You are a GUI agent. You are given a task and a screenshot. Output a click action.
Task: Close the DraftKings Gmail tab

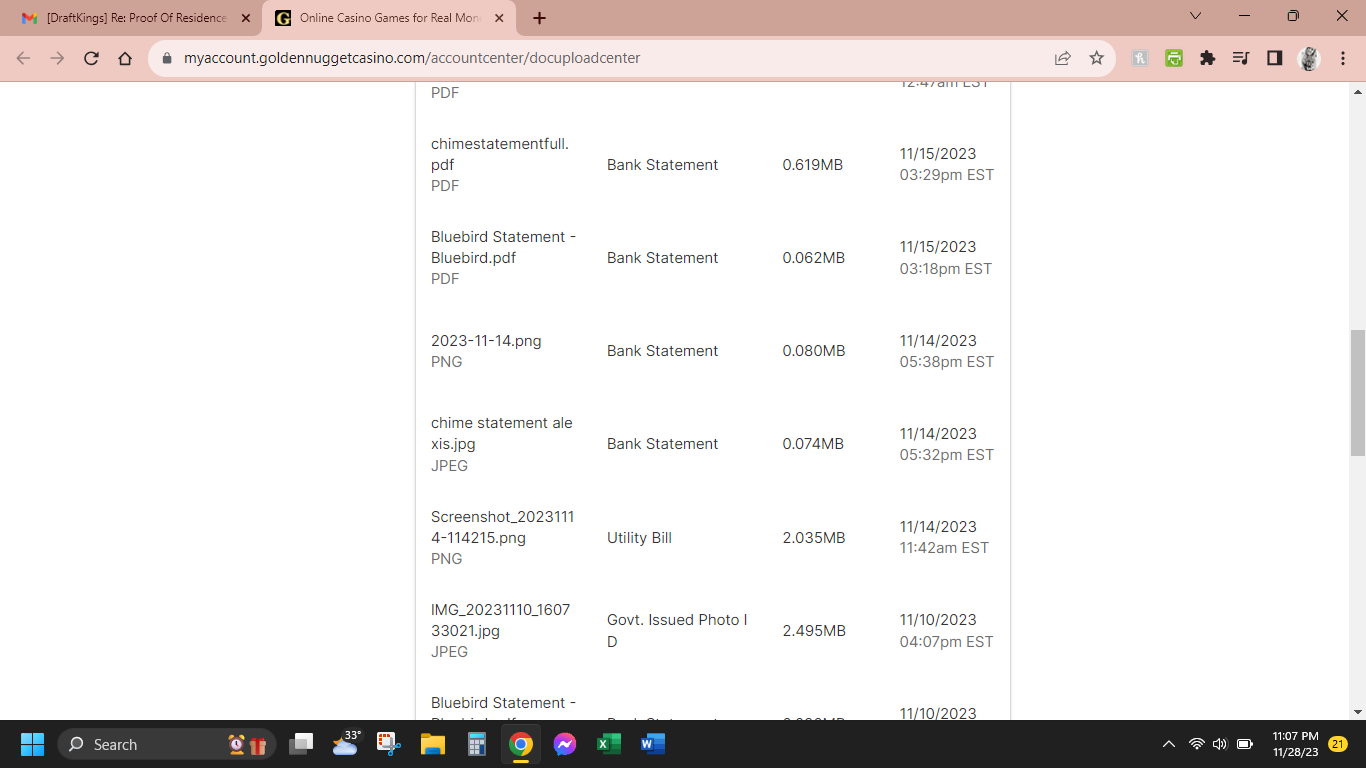pos(246,18)
